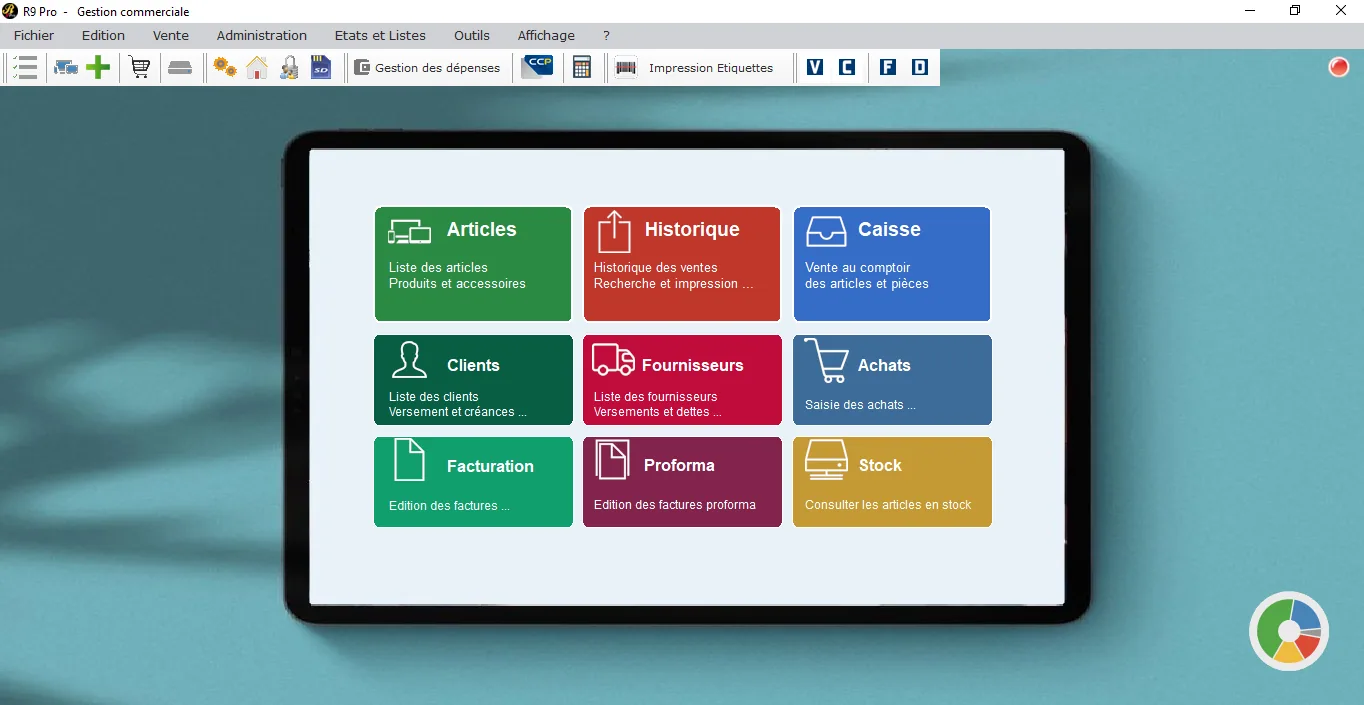Open the Outils menu
This screenshot has width=1364, height=705.
point(472,35)
